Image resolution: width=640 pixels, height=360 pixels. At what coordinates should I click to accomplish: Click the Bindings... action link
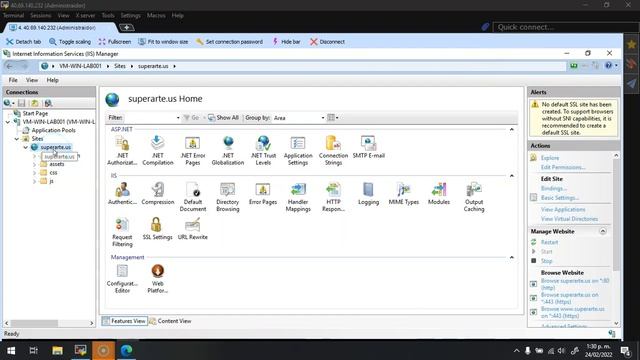click(x=554, y=189)
